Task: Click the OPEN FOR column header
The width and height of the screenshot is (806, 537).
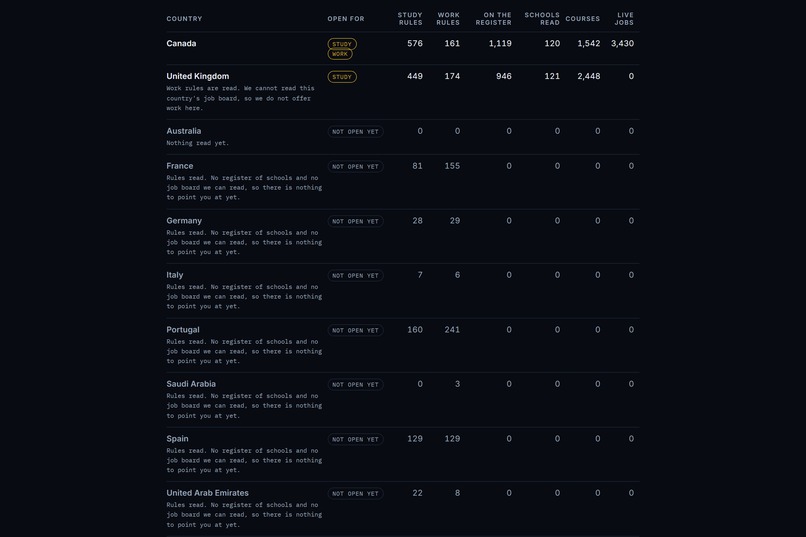Action: [346, 18]
